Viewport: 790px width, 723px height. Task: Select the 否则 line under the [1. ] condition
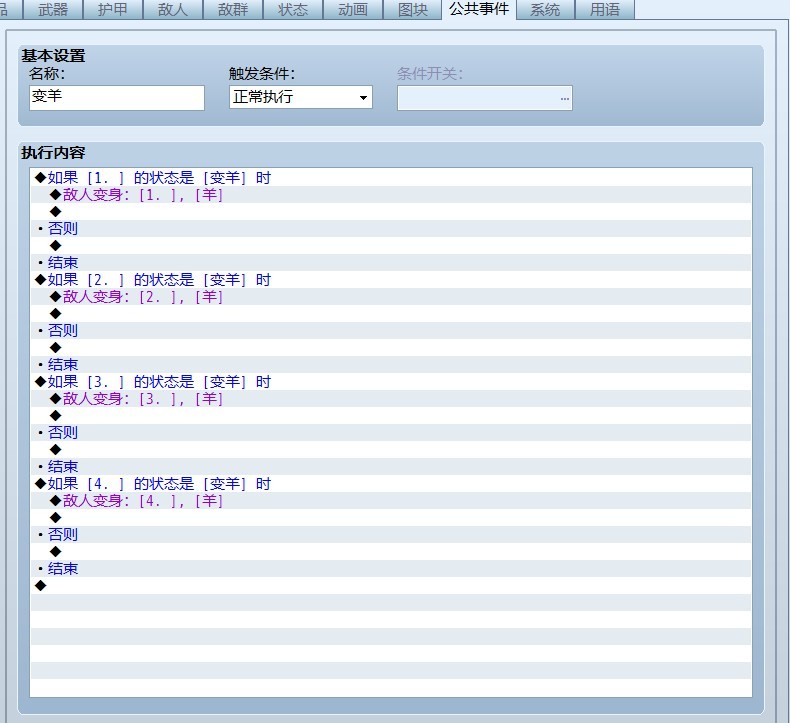(x=391, y=229)
